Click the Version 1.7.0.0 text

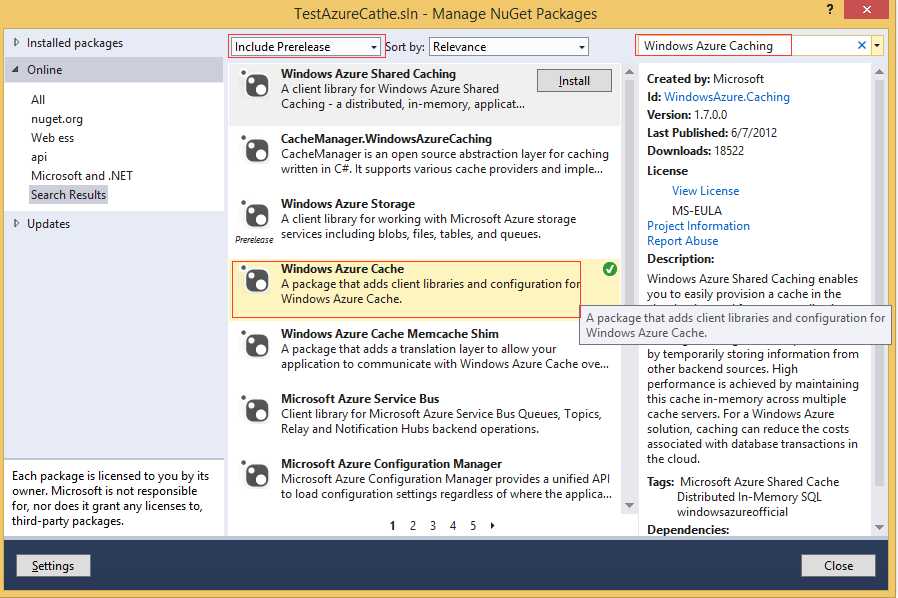[687, 115]
